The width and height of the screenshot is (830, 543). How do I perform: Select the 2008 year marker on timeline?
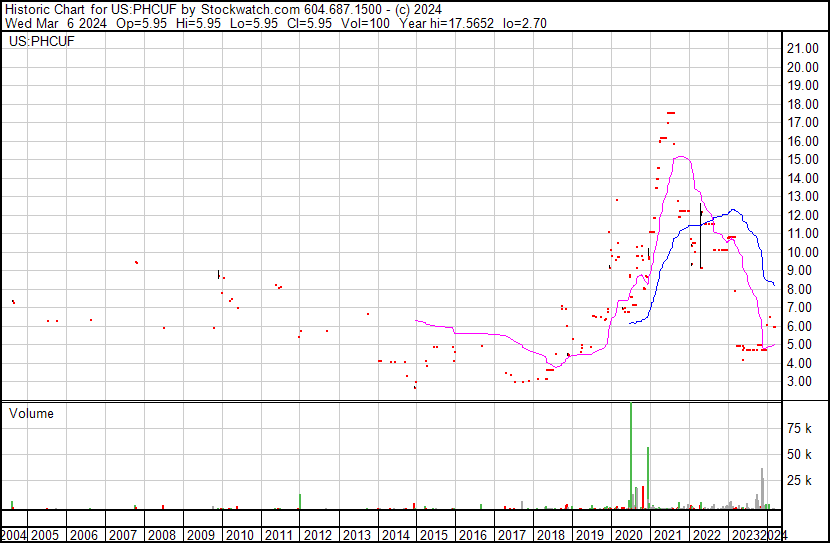(162, 534)
